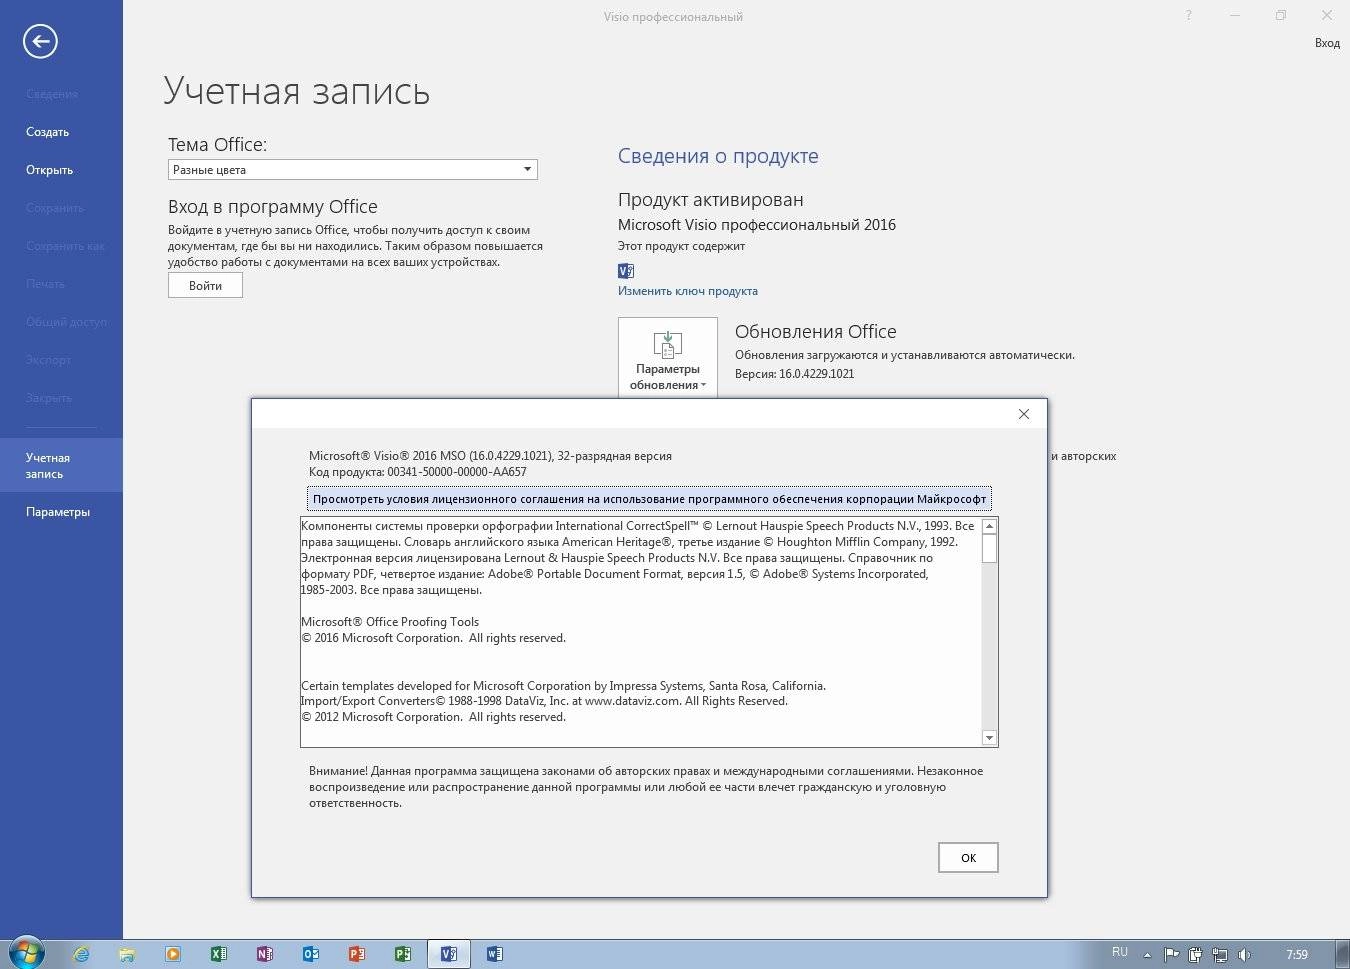Viewport: 1350px width, 969px height.
Task: Select the active Visio taskbar icon
Action: click(x=449, y=954)
